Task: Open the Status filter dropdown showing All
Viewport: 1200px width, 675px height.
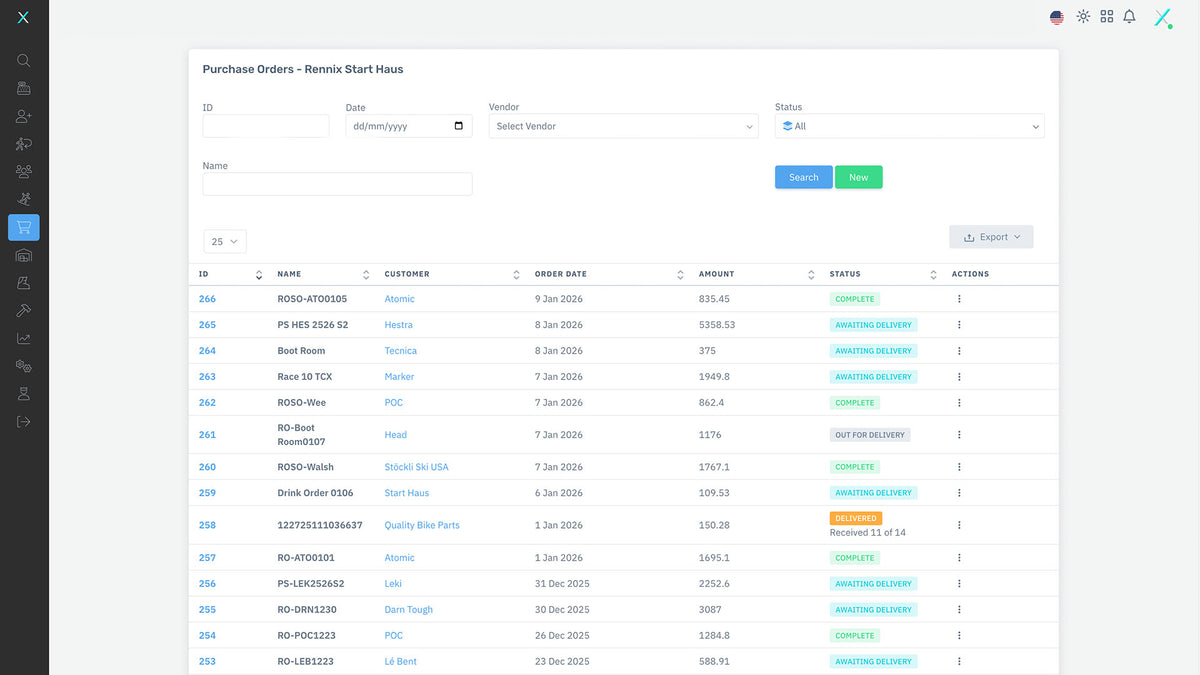Action: tap(909, 126)
